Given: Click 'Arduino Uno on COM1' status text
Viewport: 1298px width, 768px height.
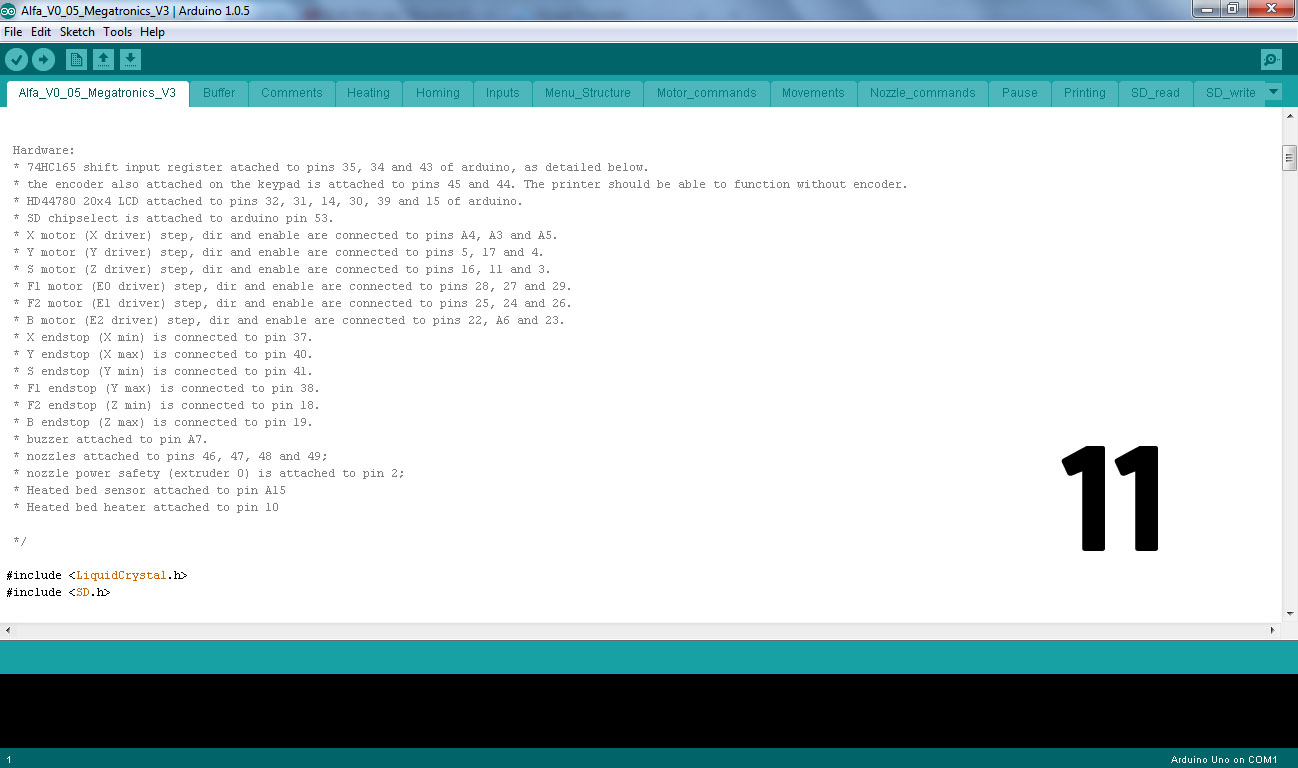Looking at the screenshot, I should point(1224,760).
